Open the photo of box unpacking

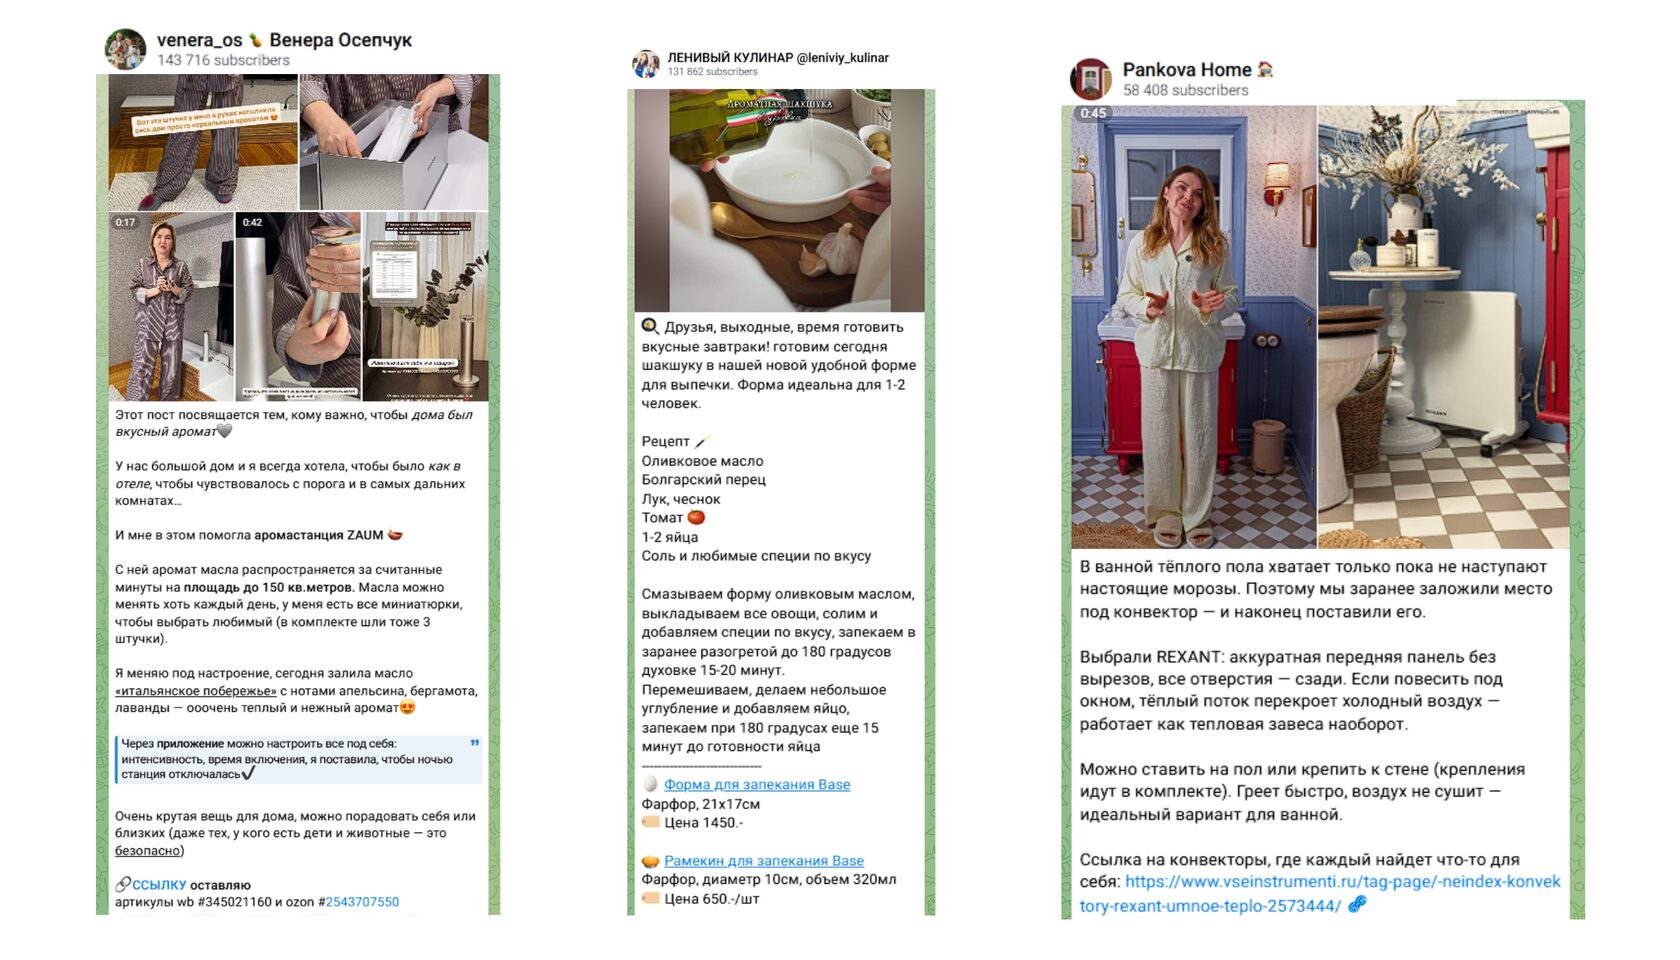pos(394,142)
